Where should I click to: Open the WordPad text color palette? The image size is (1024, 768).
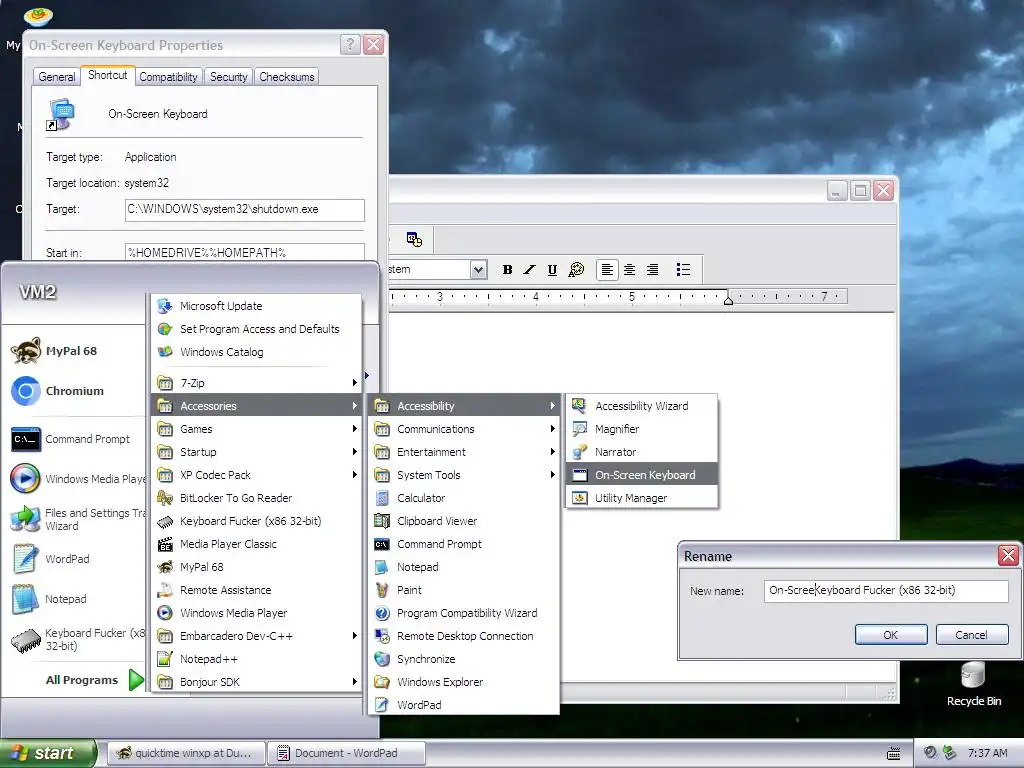(x=576, y=270)
